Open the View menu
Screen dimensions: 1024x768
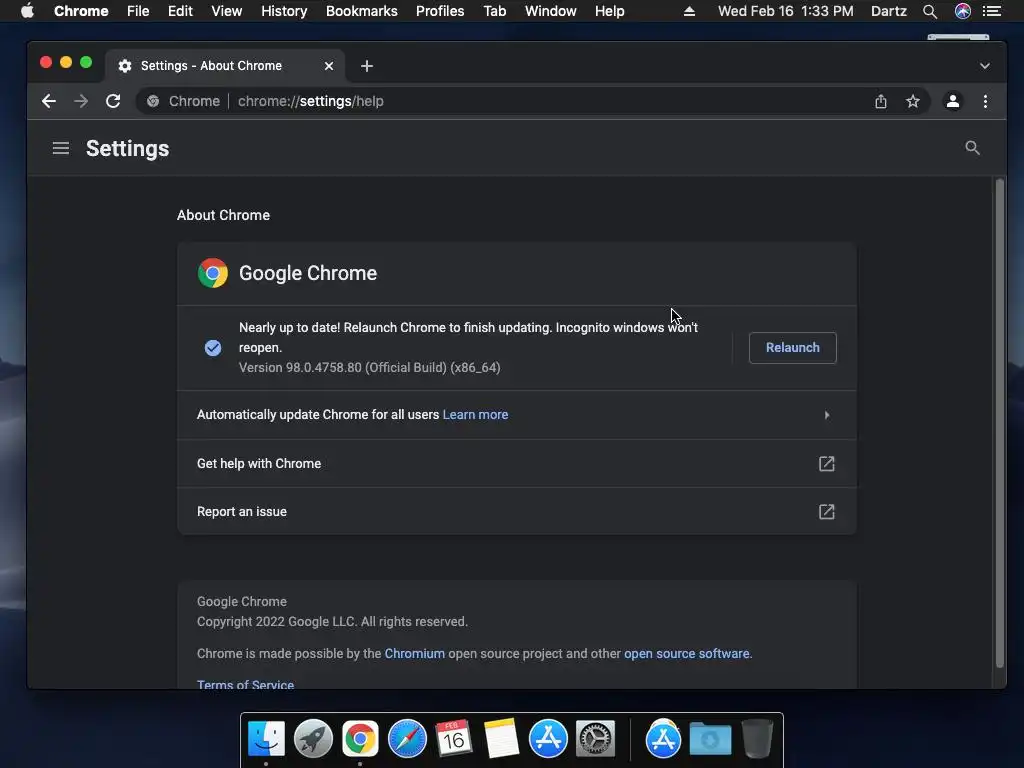click(x=227, y=11)
